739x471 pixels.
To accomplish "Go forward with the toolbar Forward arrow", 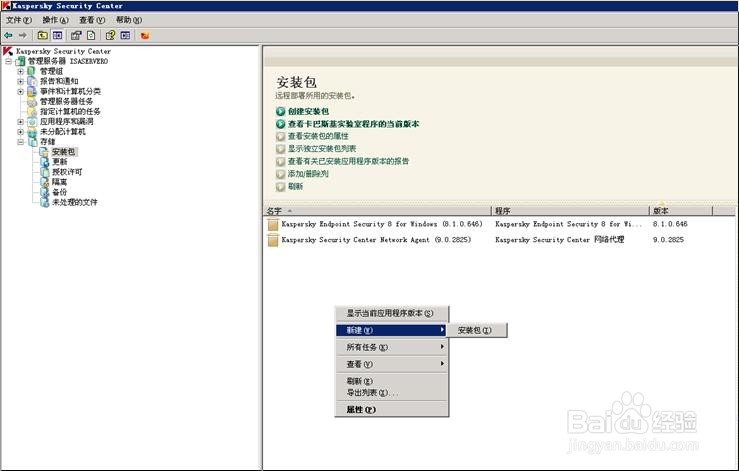I will pyautogui.click(x=23, y=35).
